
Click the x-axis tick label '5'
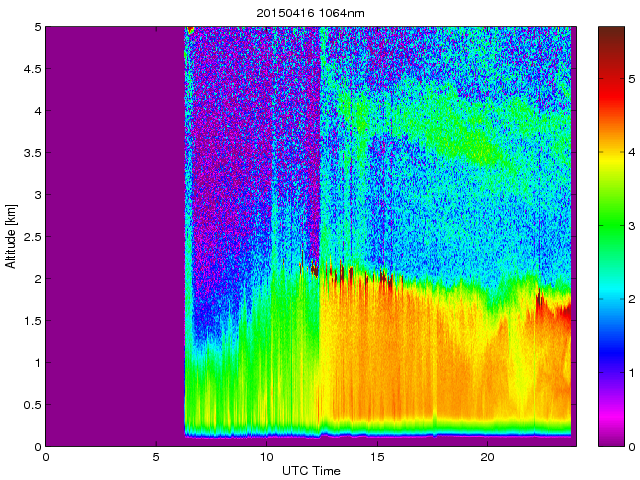pyautogui.click(x=156, y=457)
